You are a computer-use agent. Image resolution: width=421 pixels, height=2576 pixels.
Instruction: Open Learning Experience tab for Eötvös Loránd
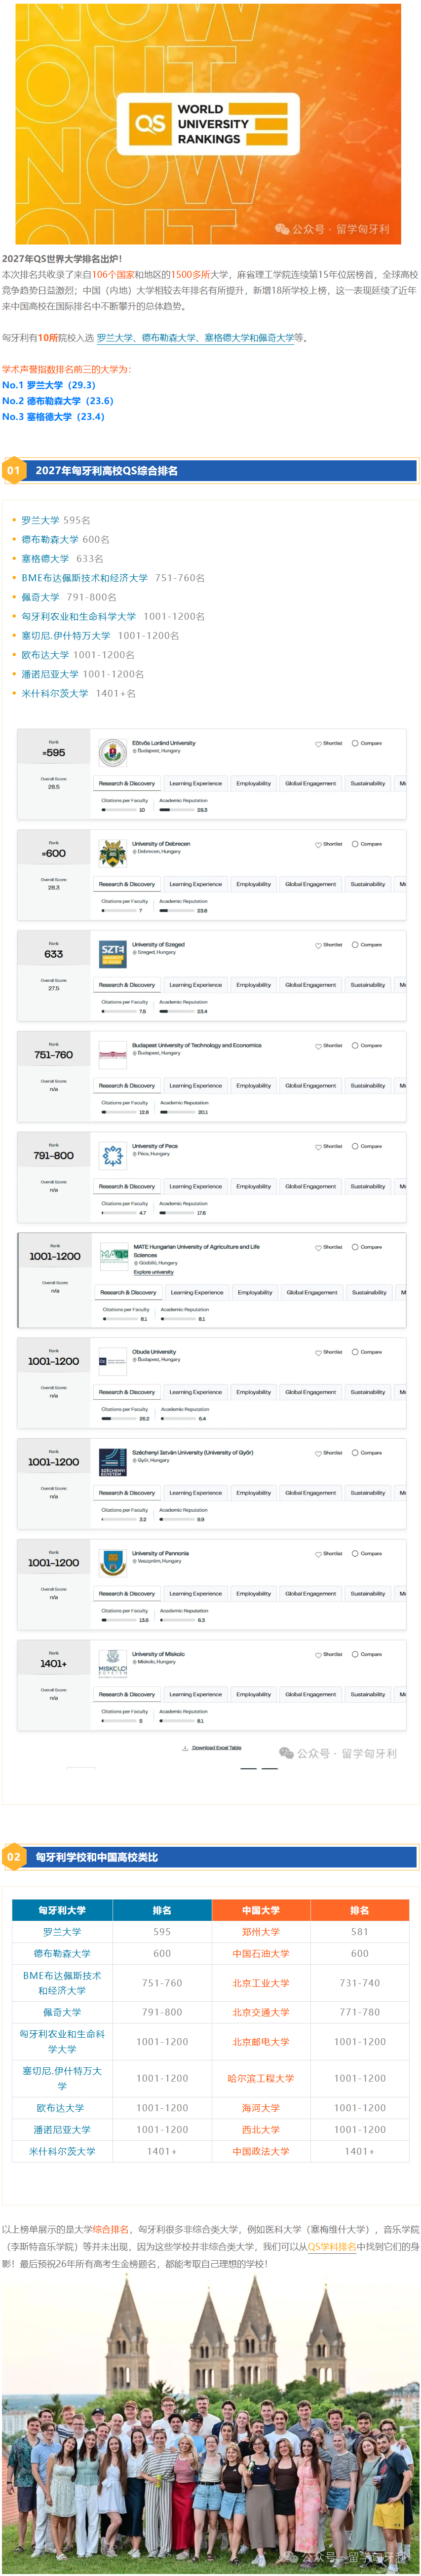(x=195, y=783)
